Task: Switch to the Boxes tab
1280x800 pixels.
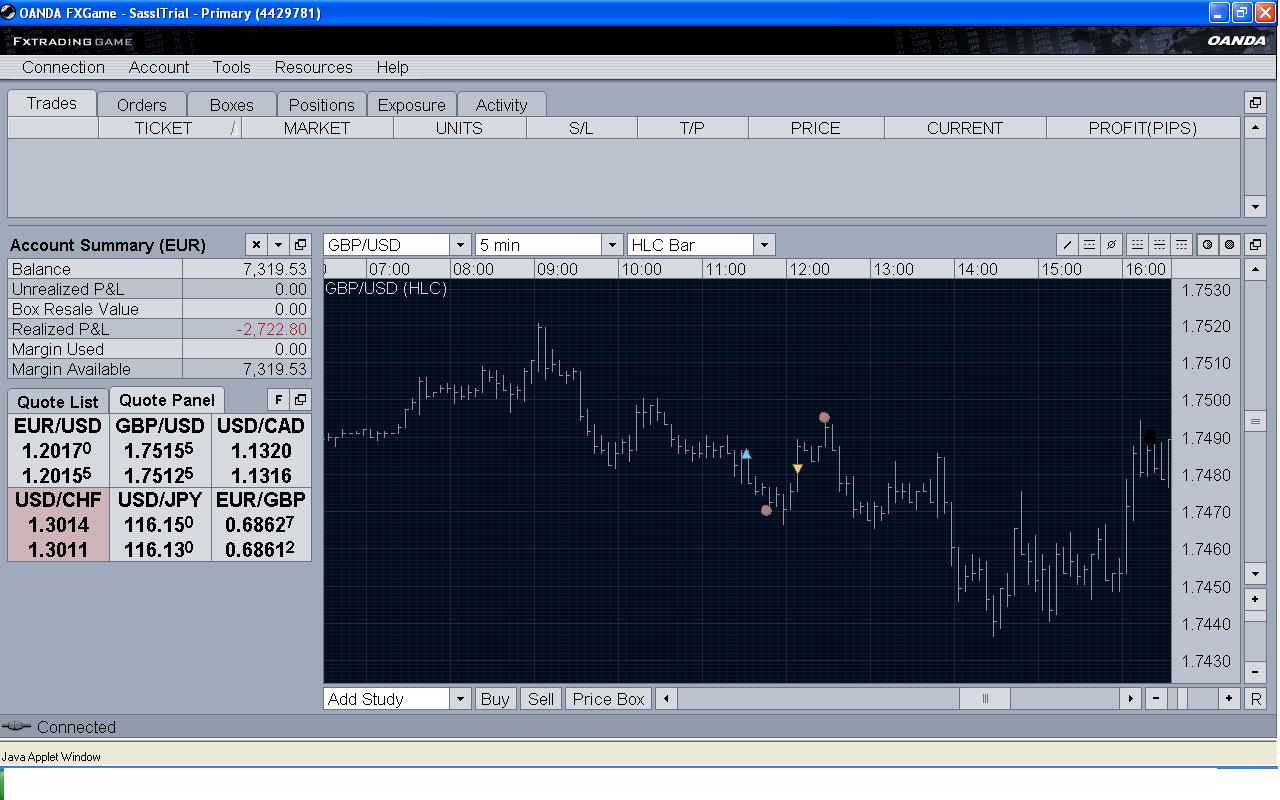Action: (x=232, y=105)
